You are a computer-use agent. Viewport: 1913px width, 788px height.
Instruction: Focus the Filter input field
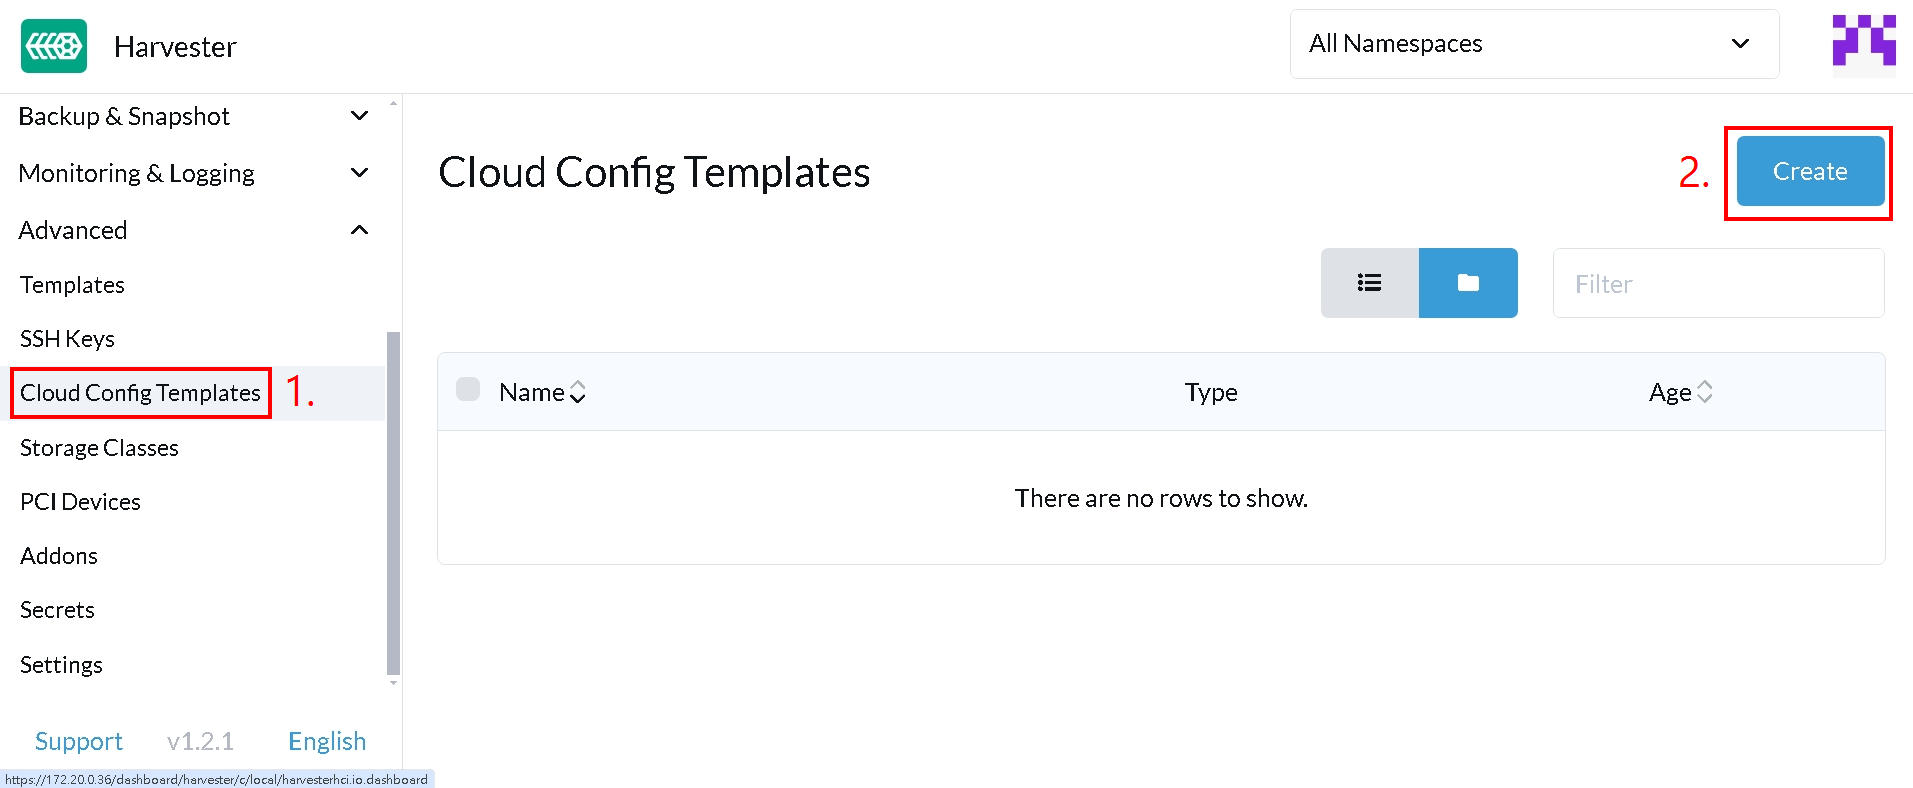coord(1718,284)
